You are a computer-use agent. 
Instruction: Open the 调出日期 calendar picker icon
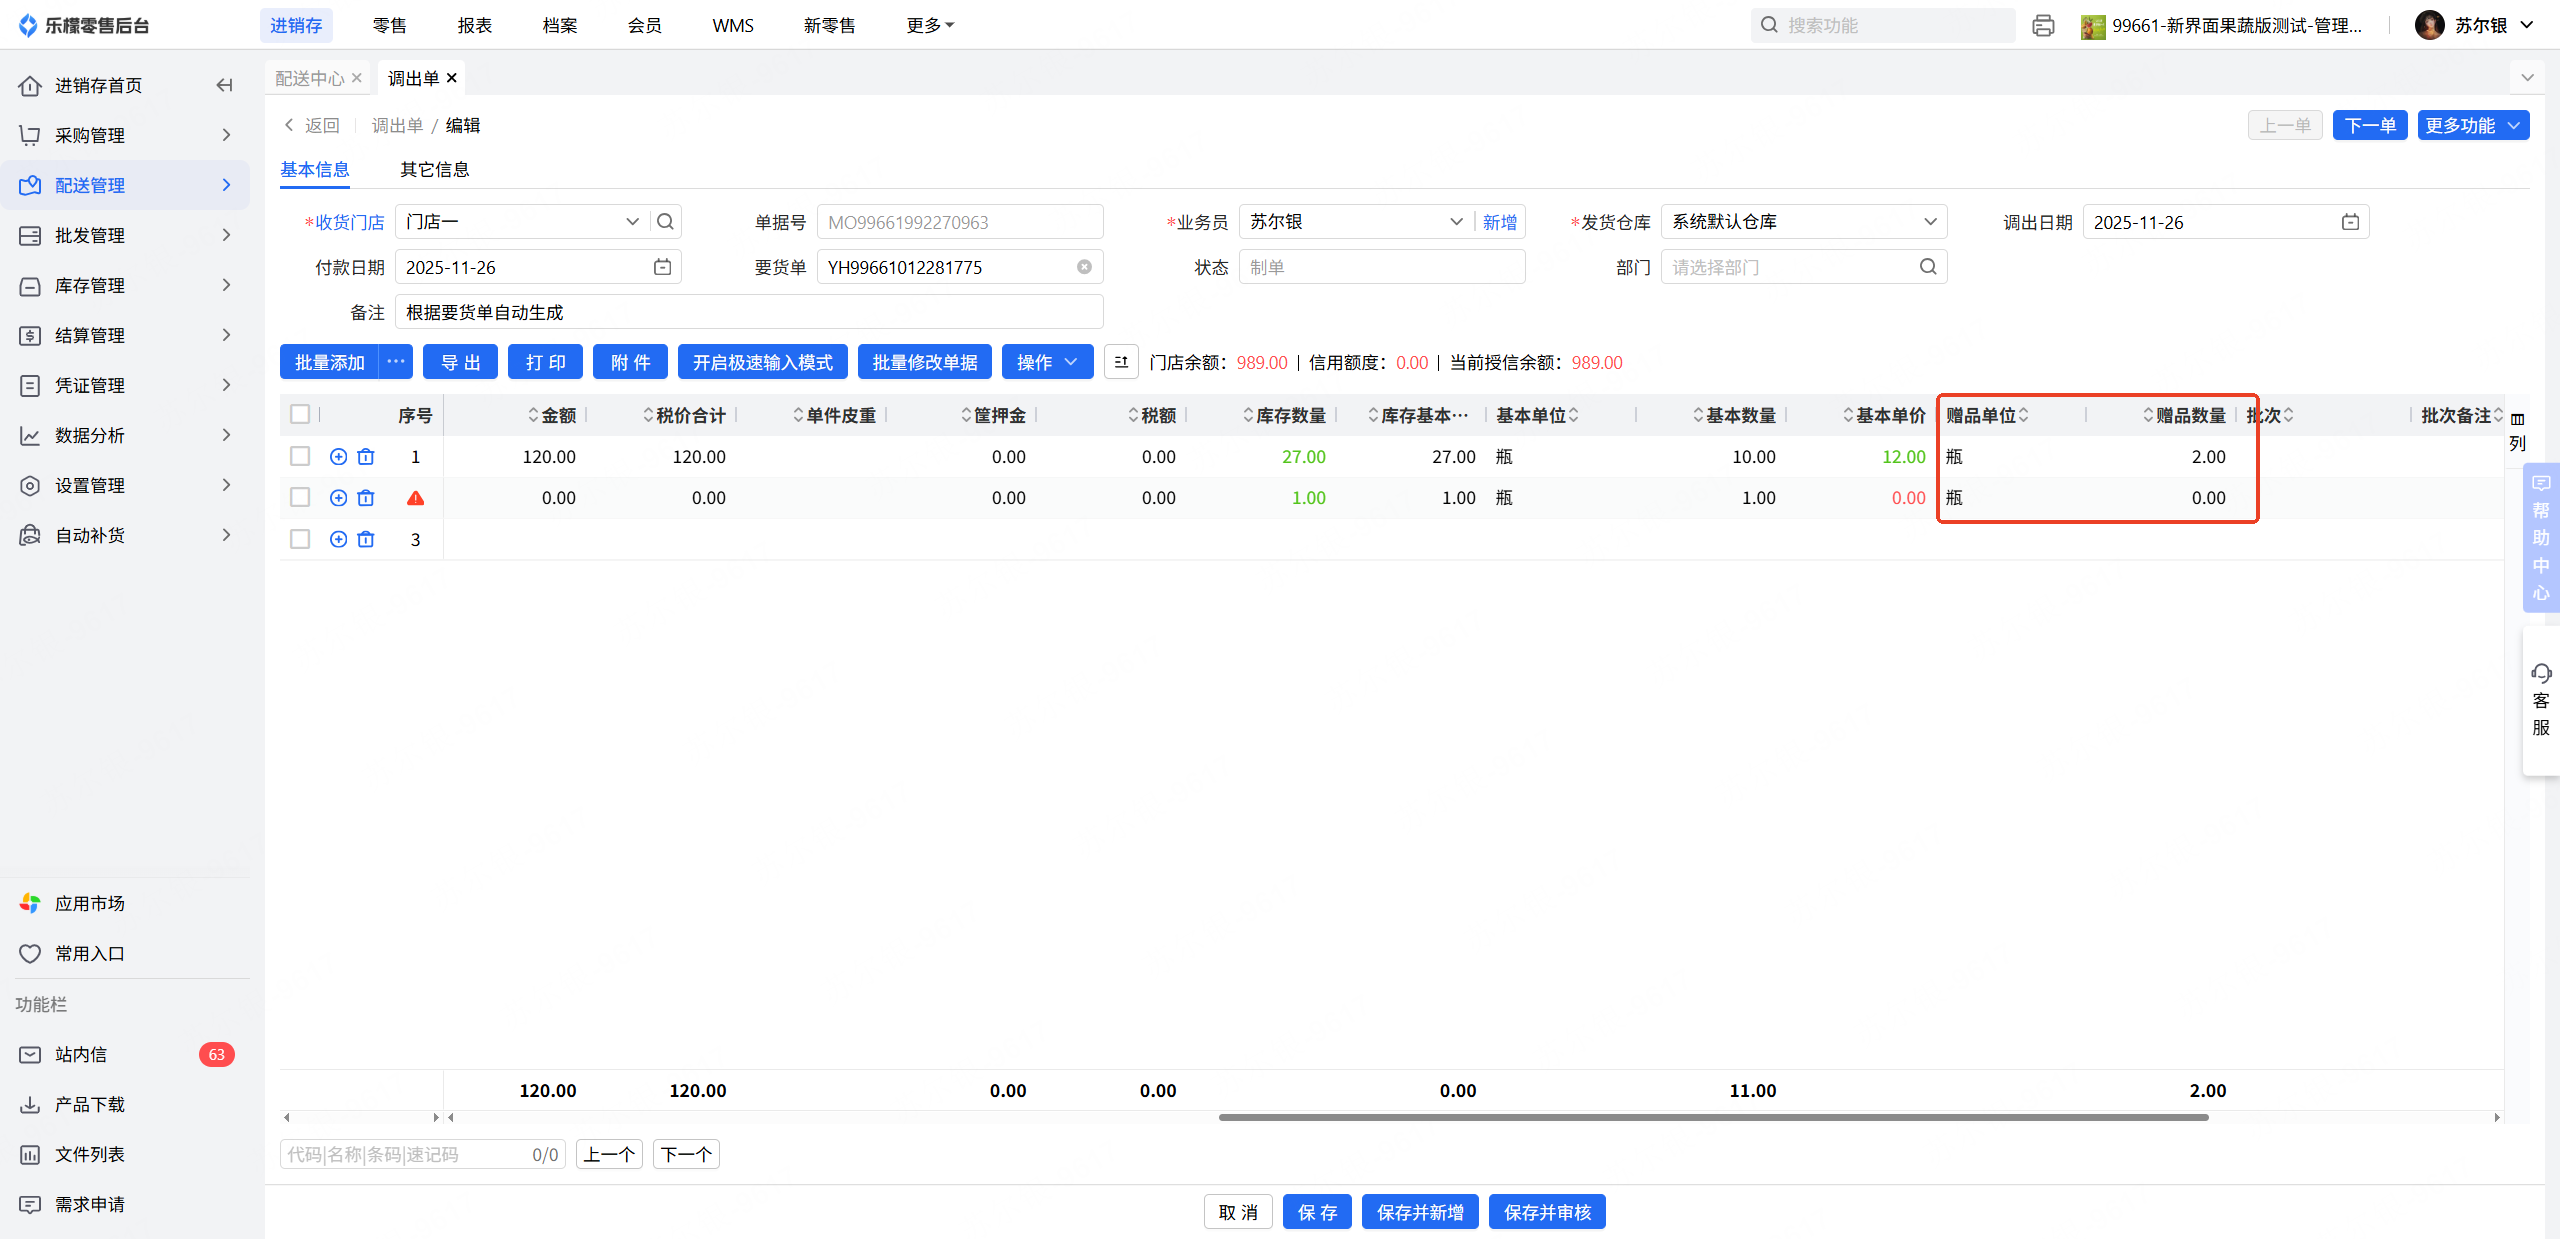coord(2350,222)
